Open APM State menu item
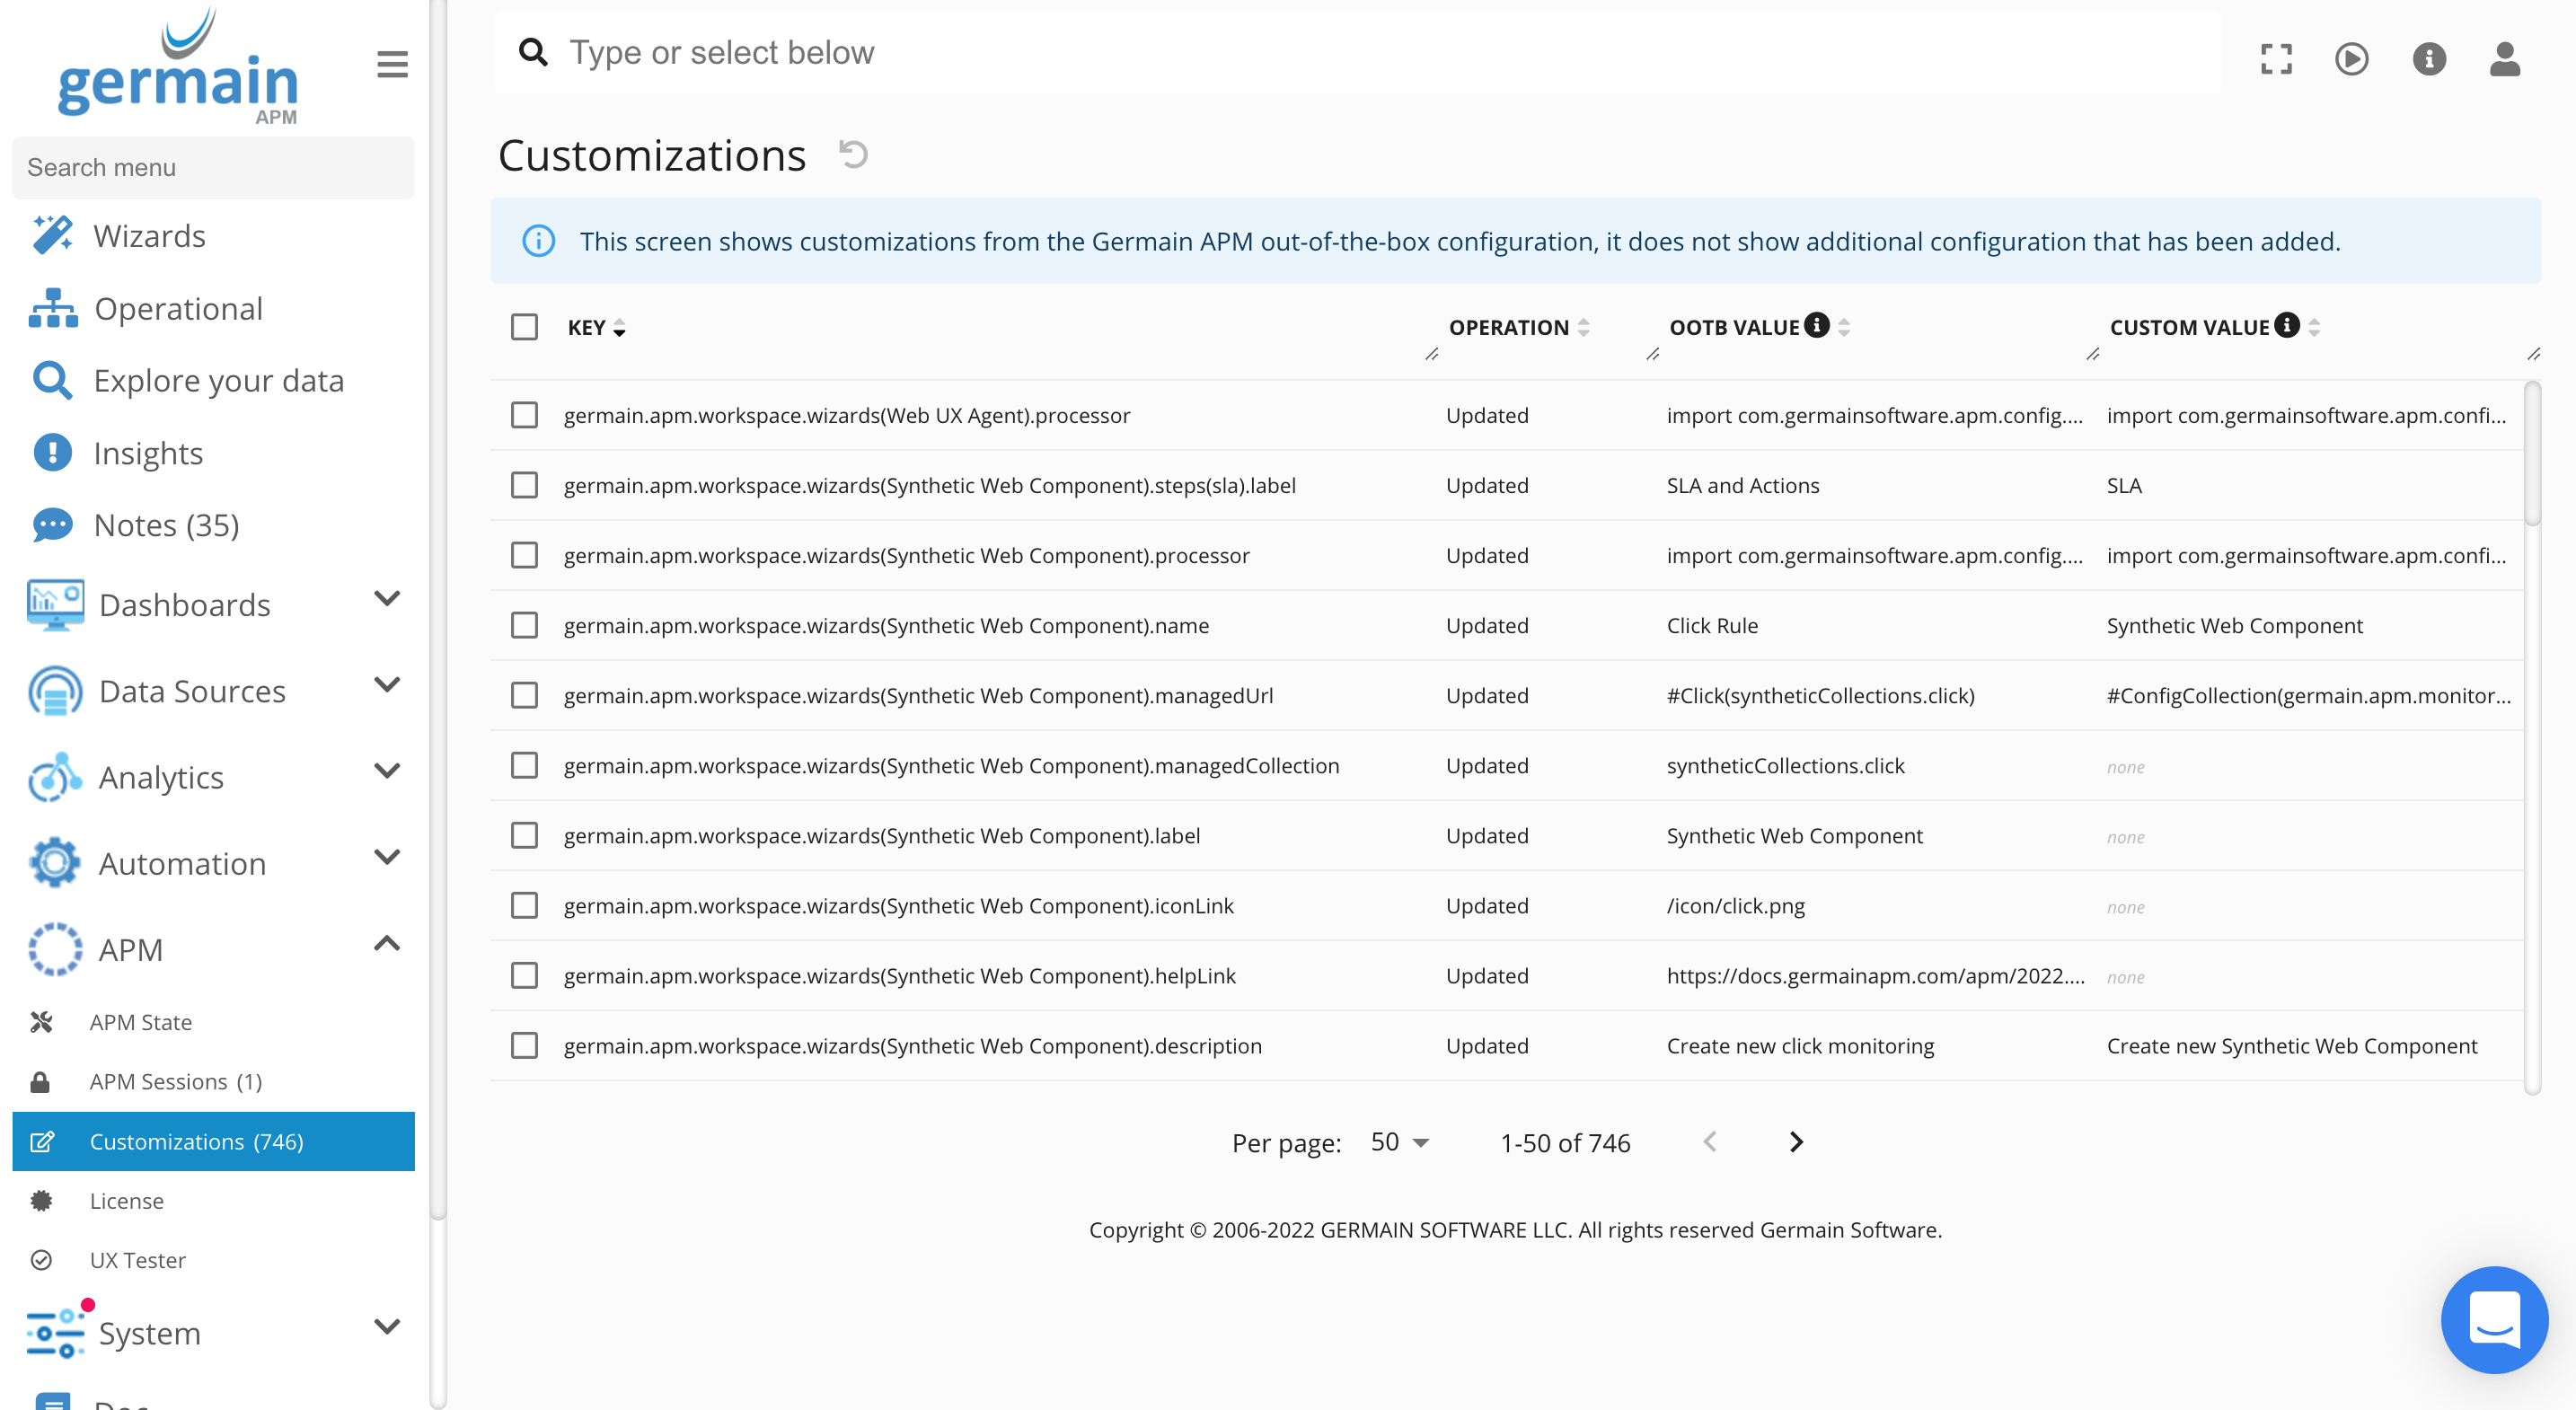2576x1410 pixels. pos(140,1022)
